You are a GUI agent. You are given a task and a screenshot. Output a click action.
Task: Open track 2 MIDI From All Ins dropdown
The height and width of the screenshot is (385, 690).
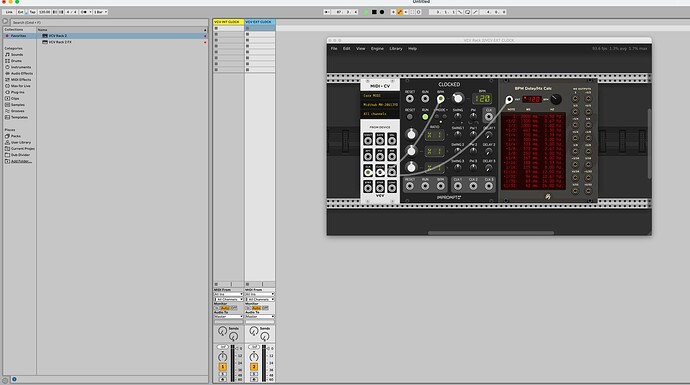(260, 294)
